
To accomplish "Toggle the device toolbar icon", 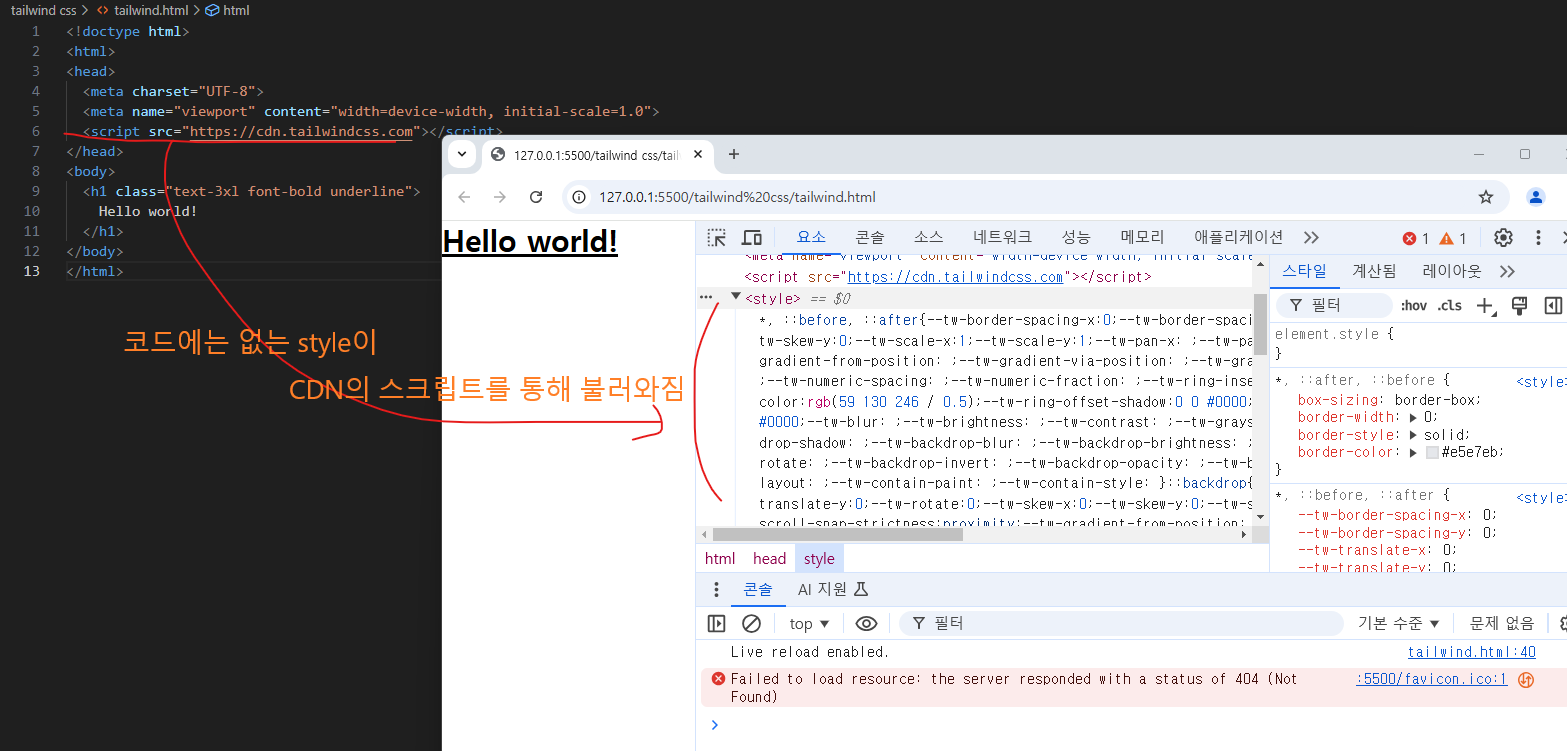I will point(752,238).
